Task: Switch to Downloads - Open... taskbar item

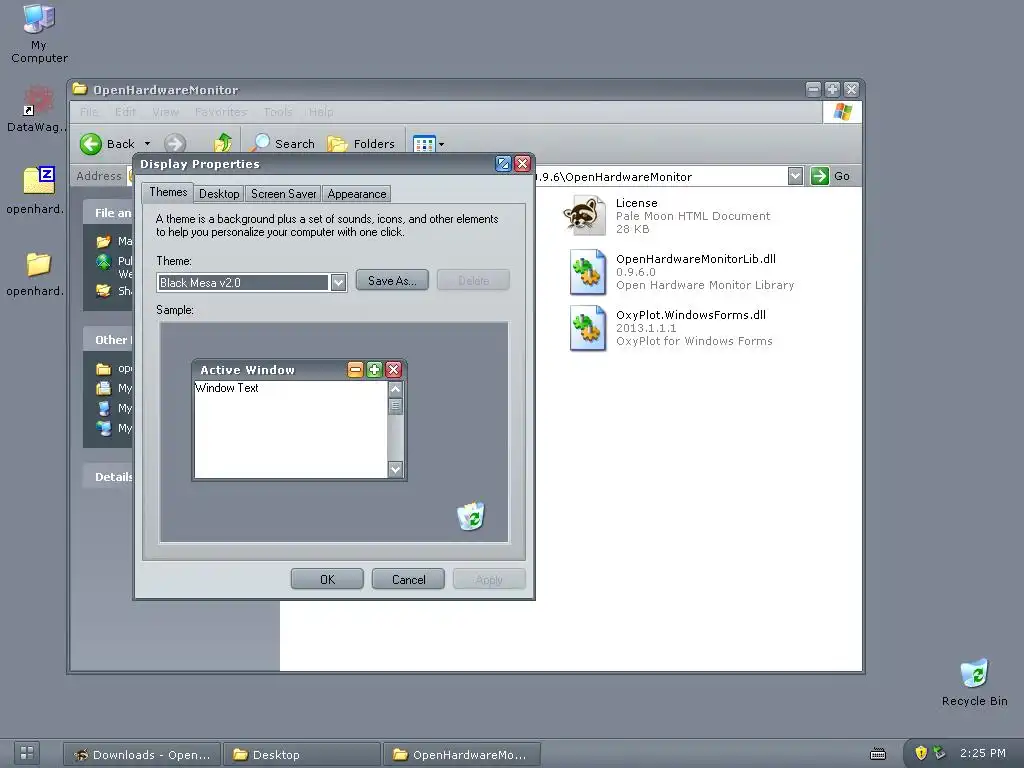Action: [x=142, y=754]
